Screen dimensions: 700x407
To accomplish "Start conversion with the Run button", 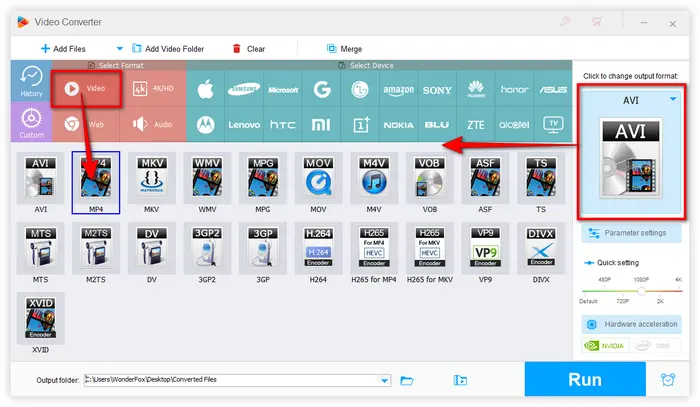I will point(585,379).
